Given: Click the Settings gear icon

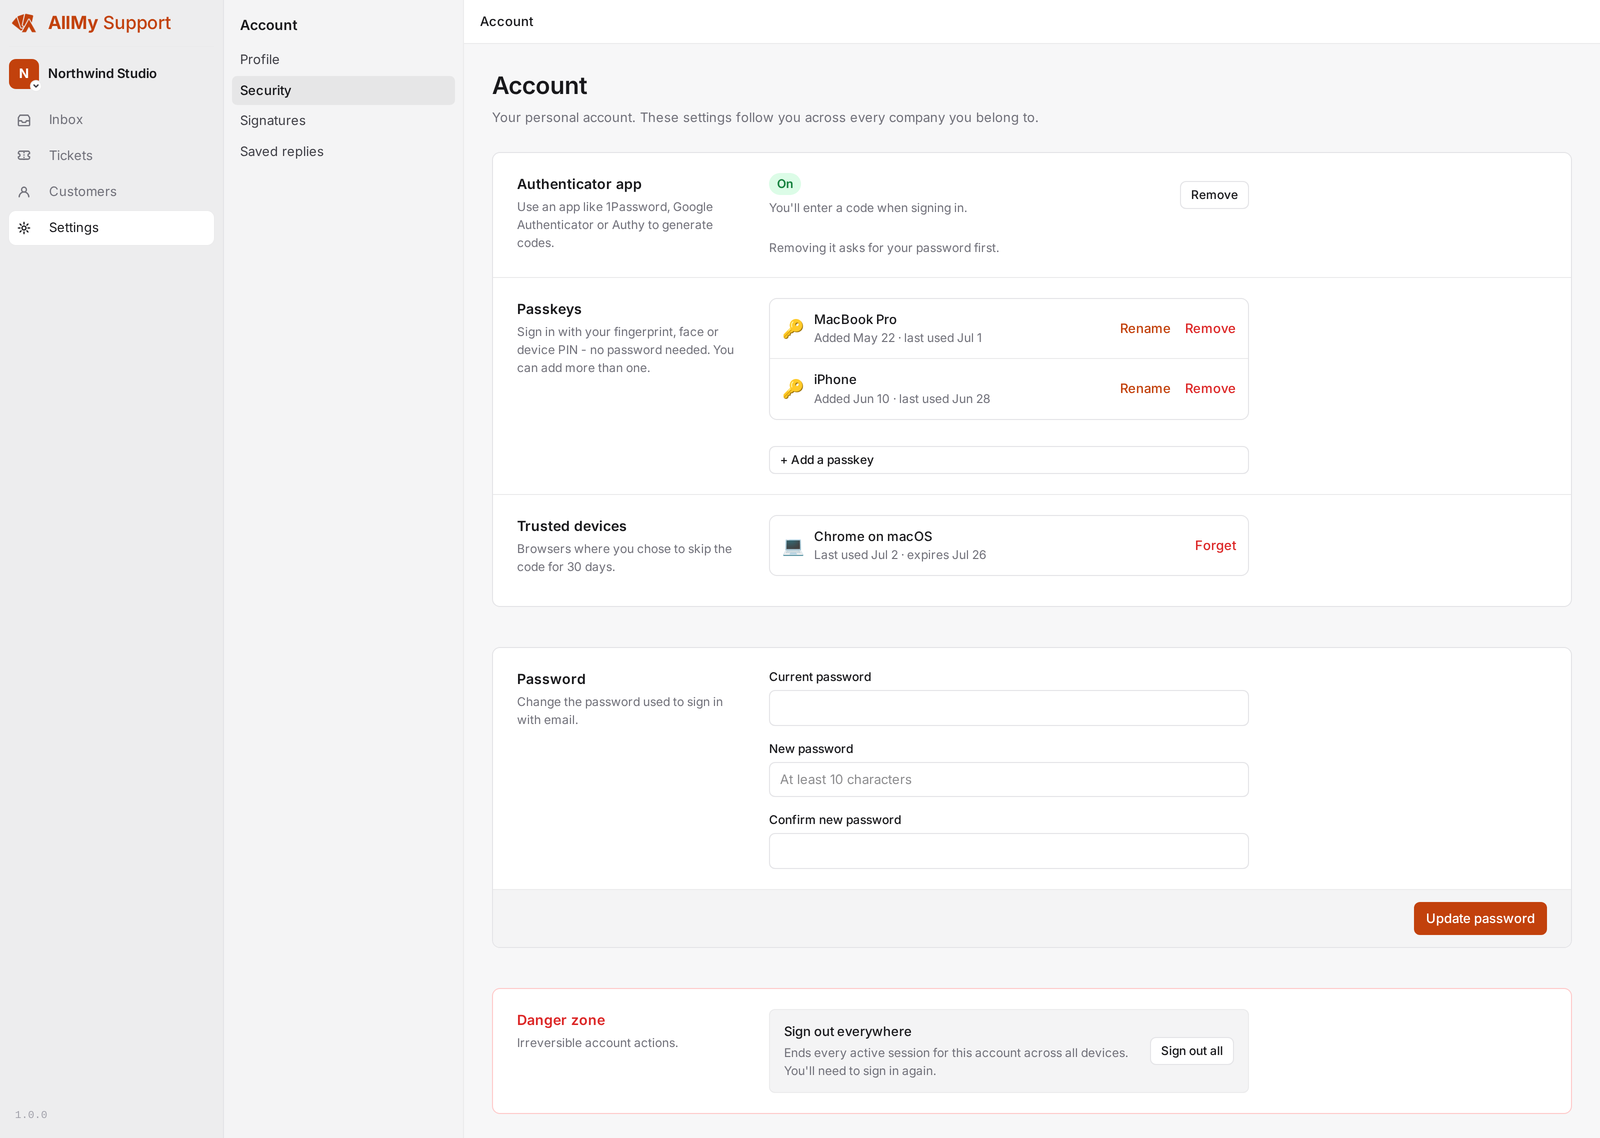Looking at the screenshot, I should tap(24, 228).
